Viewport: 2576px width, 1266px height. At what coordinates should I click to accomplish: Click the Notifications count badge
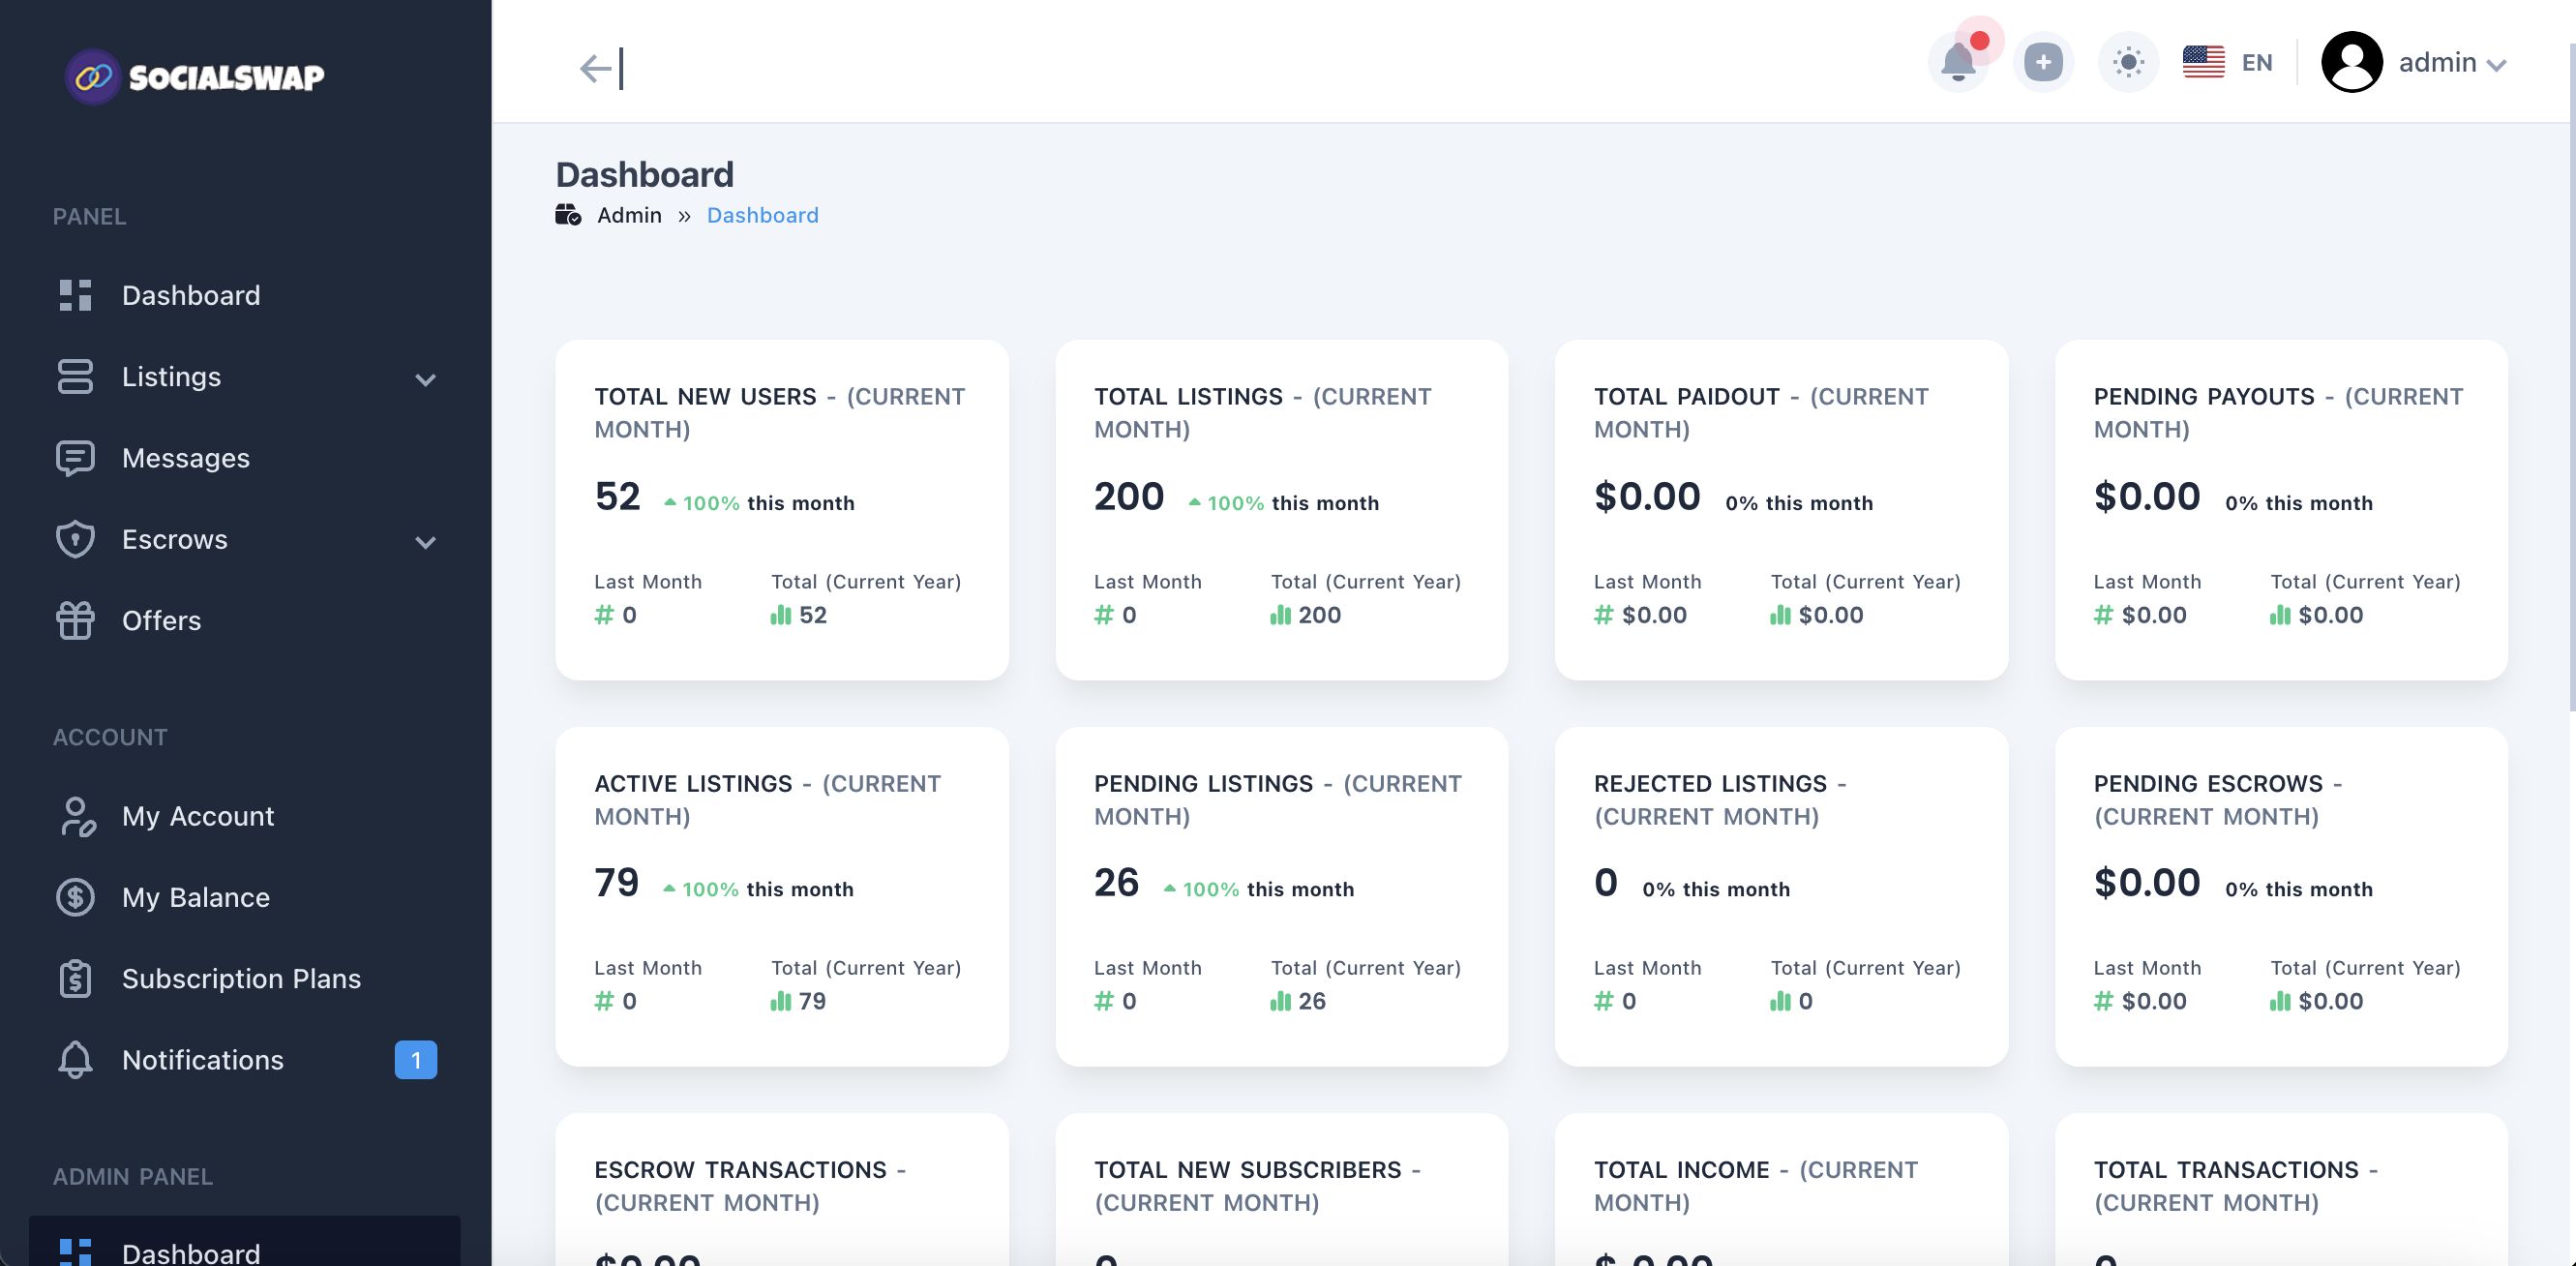pyautogui.click(x=415, y=1060)
